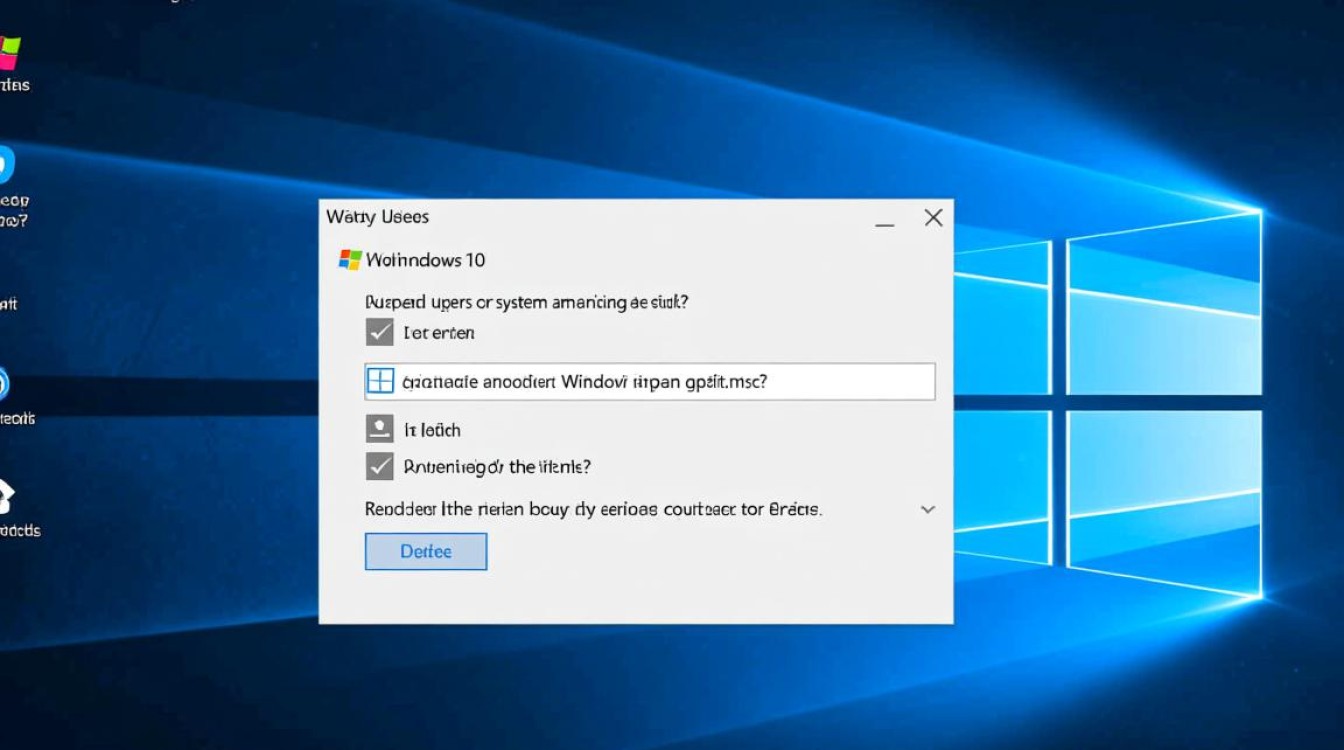Toggle the 'Iet erten' checkbox
1344x750 pixels.
click(380, 332)
